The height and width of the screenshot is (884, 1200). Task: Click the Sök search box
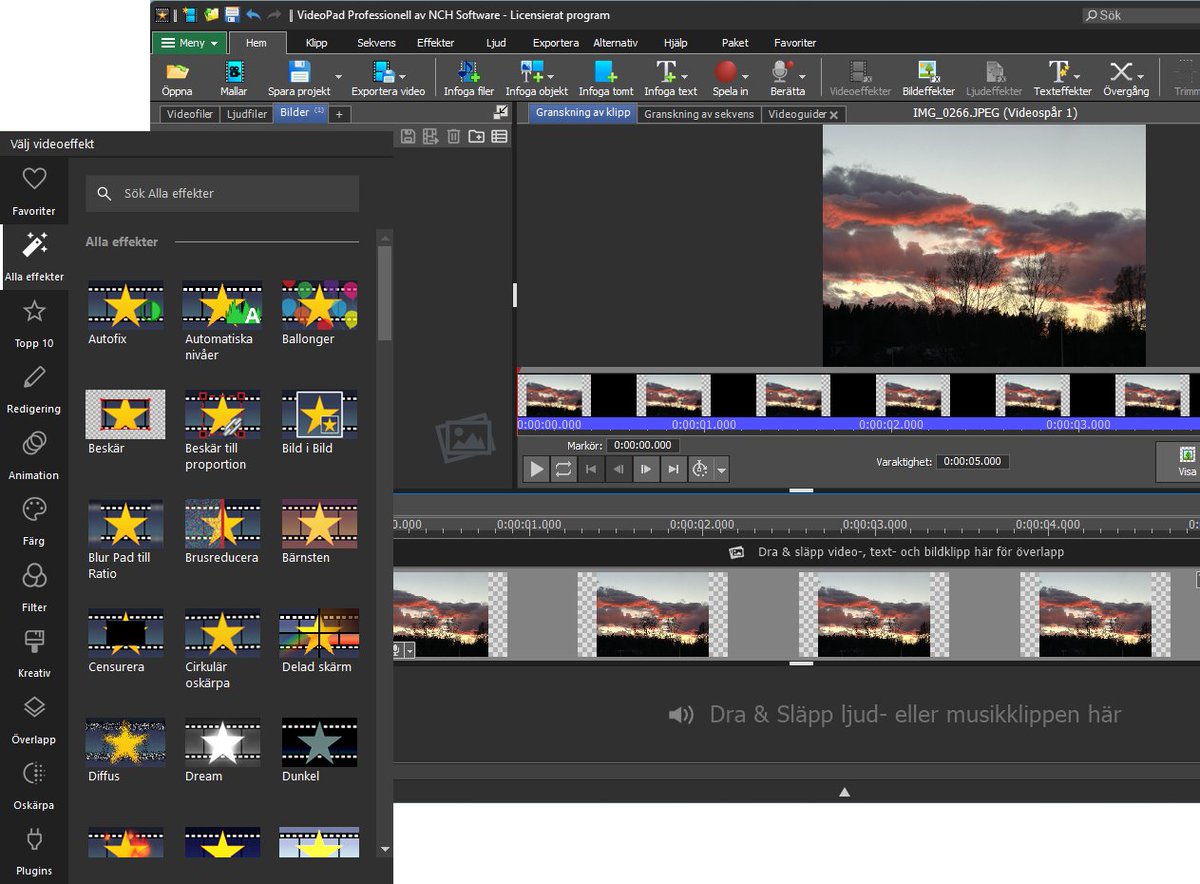[x=1140, y=15]
